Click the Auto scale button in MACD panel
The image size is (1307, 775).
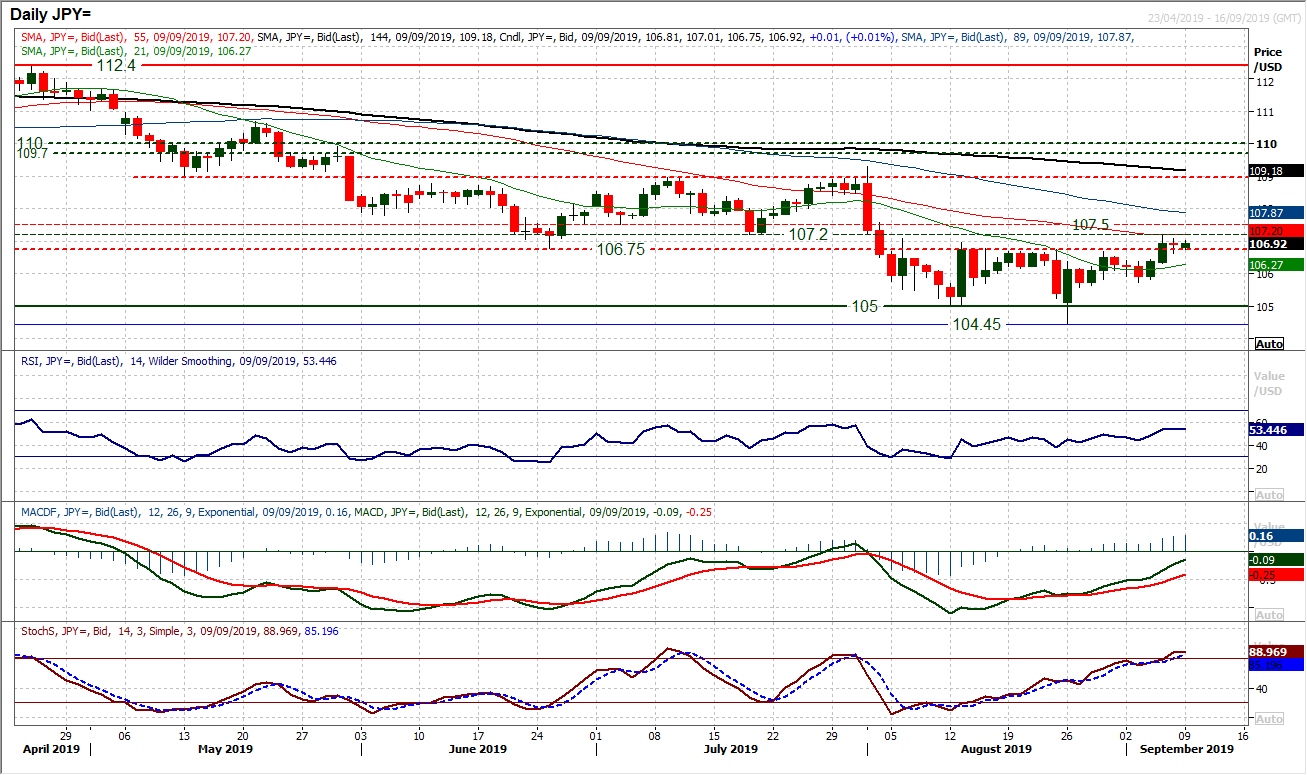[x=1269, y=614]
